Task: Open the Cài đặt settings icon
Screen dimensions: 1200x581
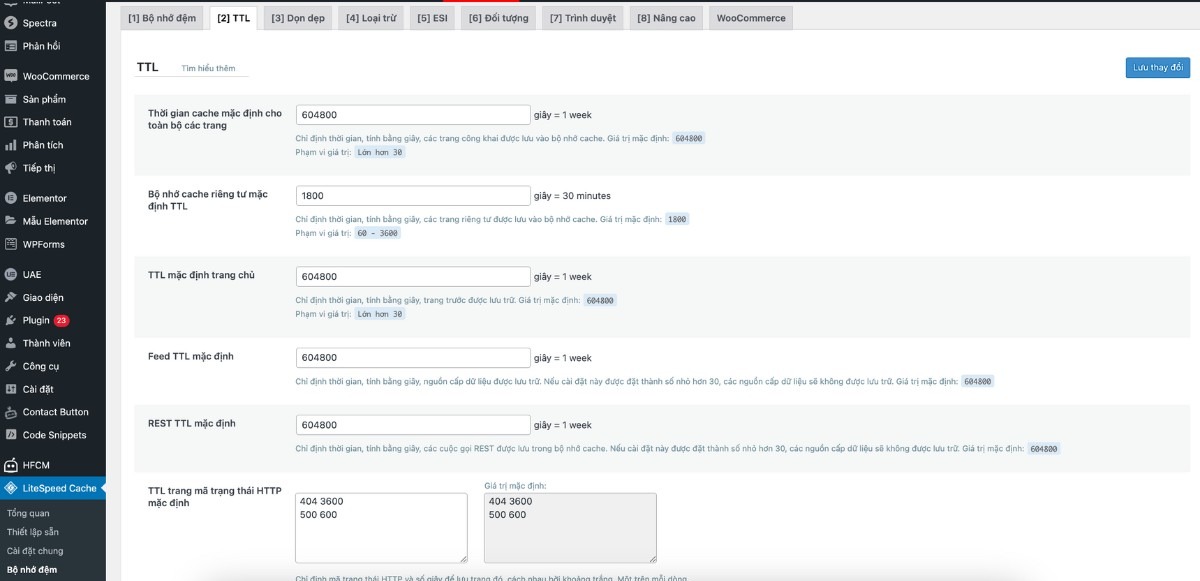Action: click(11, 389)
